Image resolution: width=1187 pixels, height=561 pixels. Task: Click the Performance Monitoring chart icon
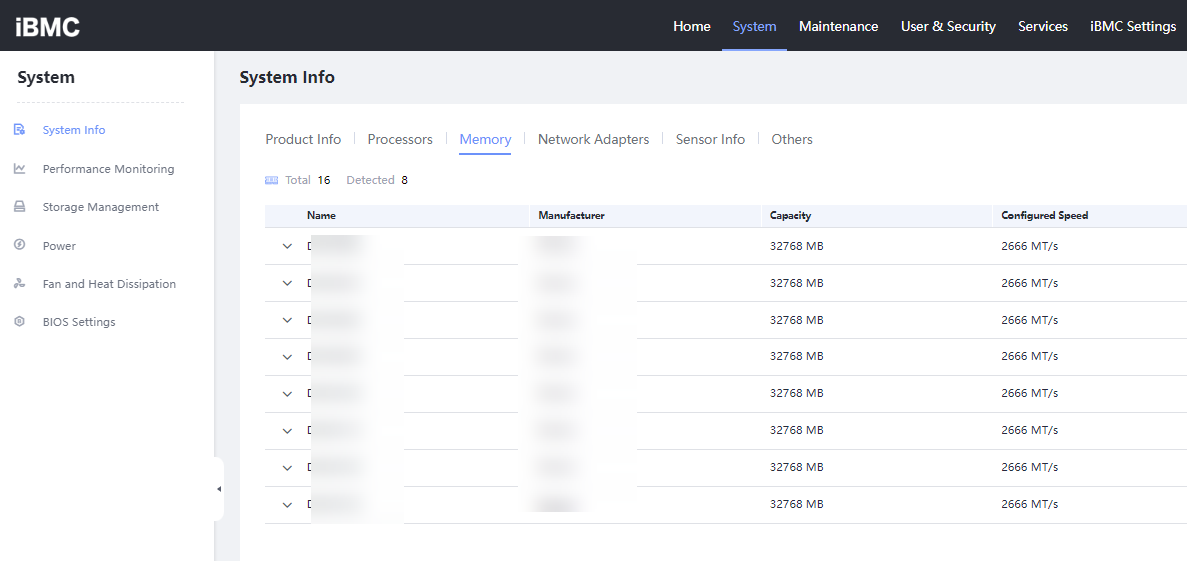[x=20, y=169]
